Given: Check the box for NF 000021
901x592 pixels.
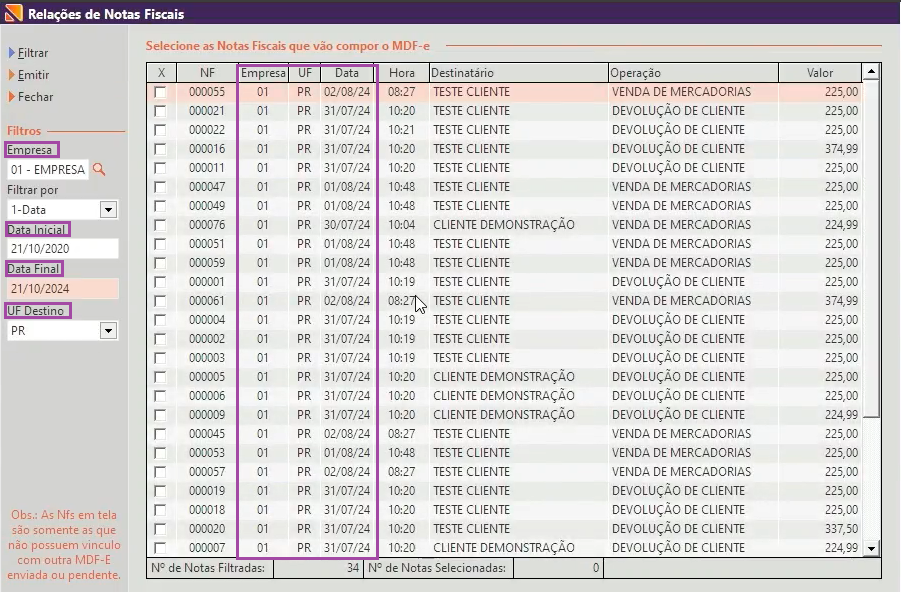Looking at the screenshot, I should click(160, 111).
